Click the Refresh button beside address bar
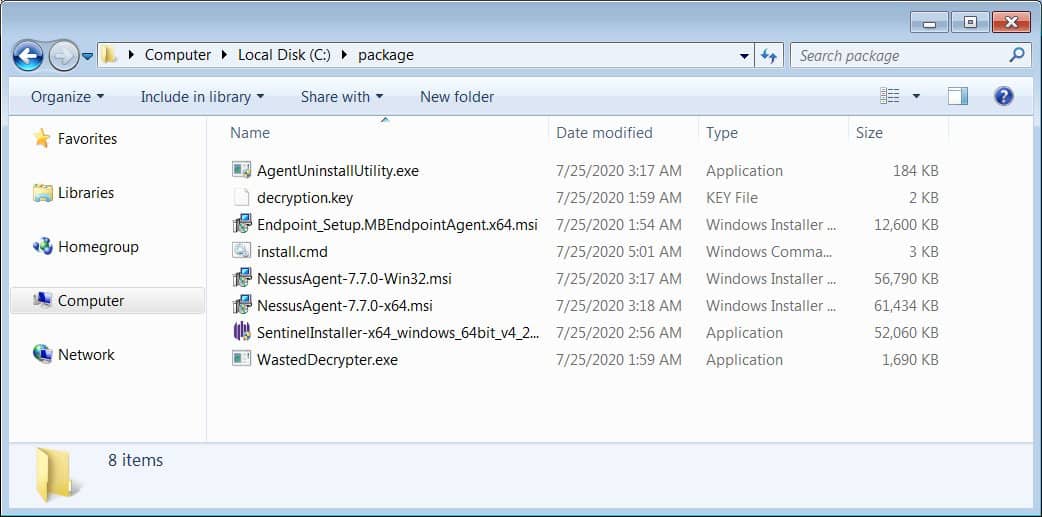Screen dimensions: 1042x517 point(769,56)
